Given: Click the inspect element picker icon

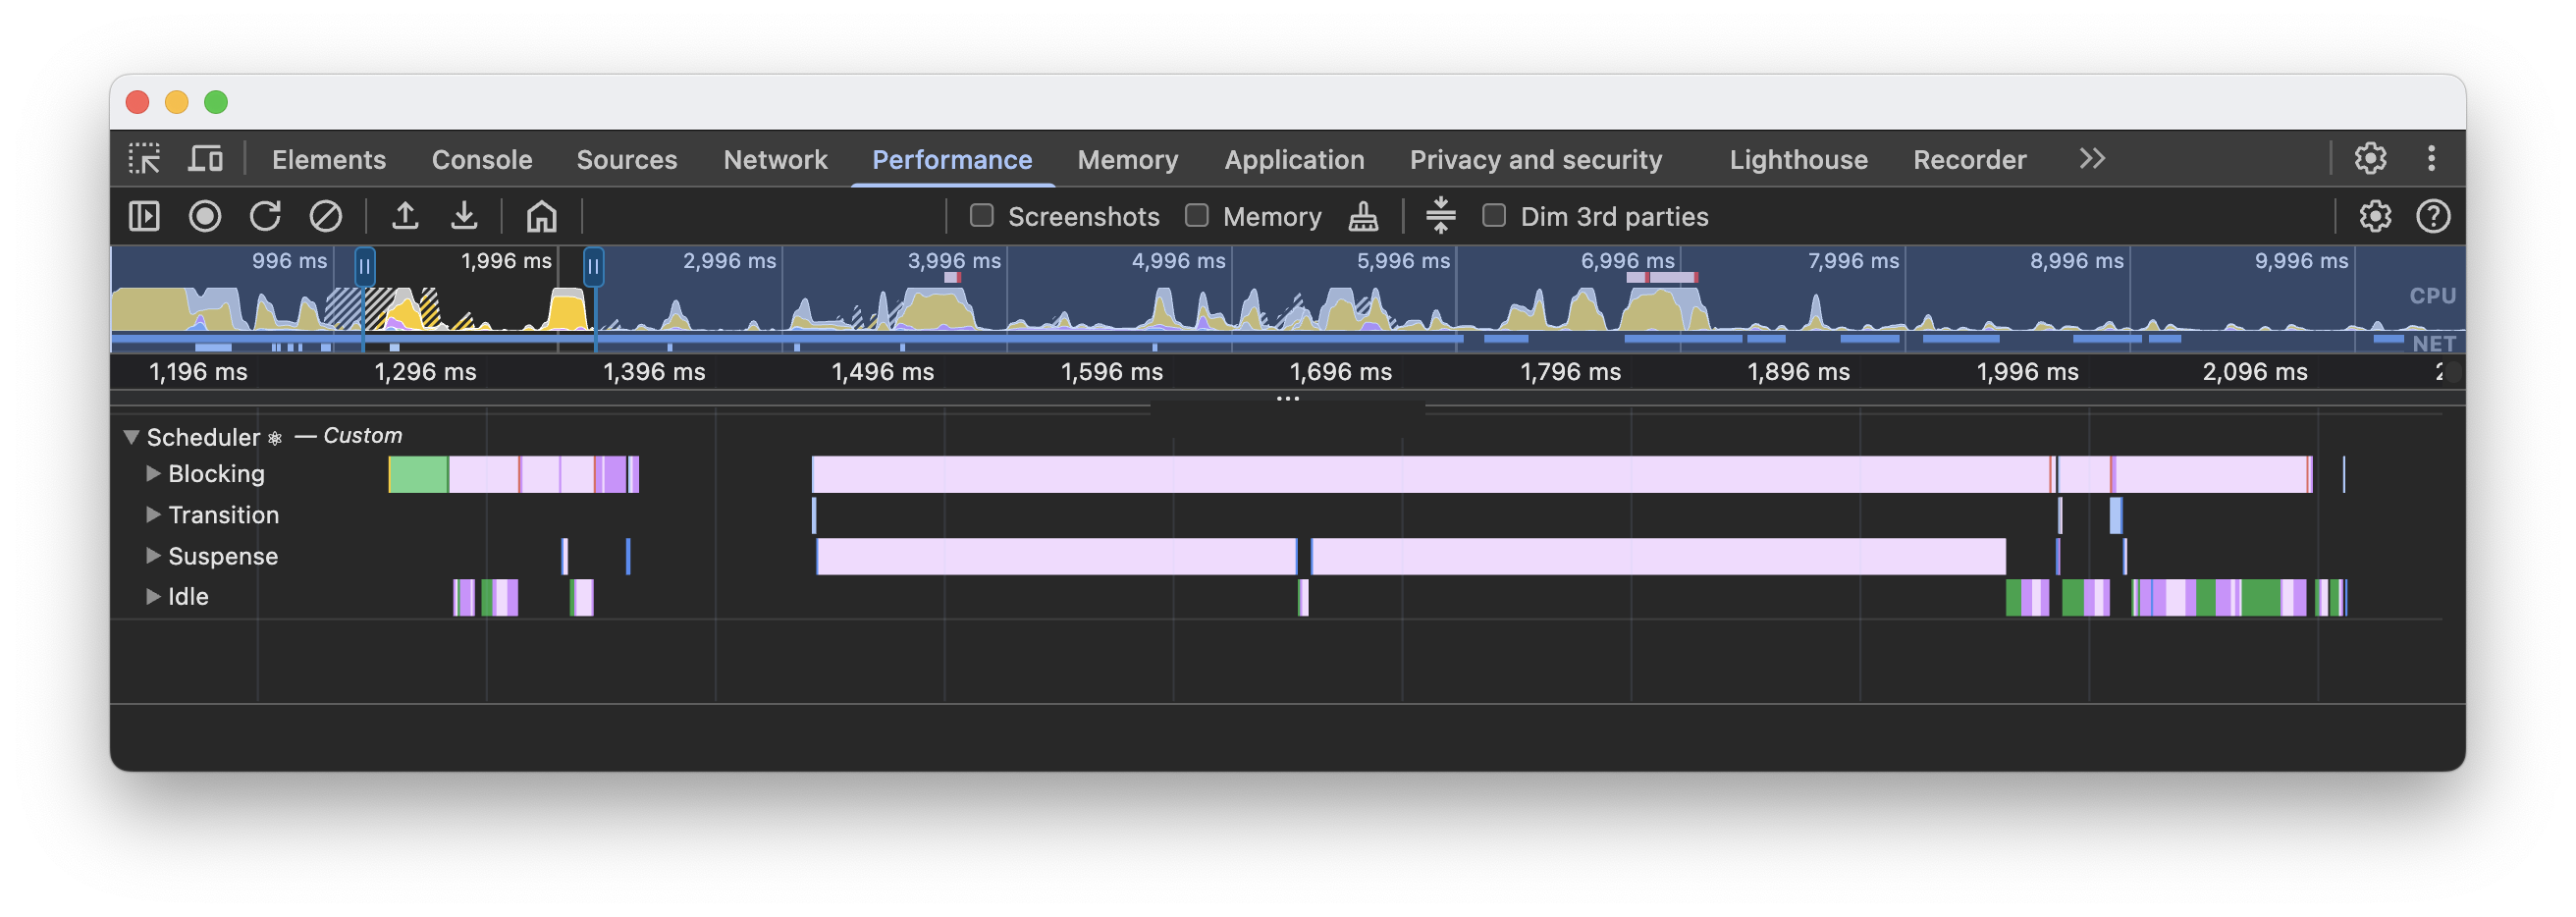Looking at the screenshot, I should click(144, 159).
